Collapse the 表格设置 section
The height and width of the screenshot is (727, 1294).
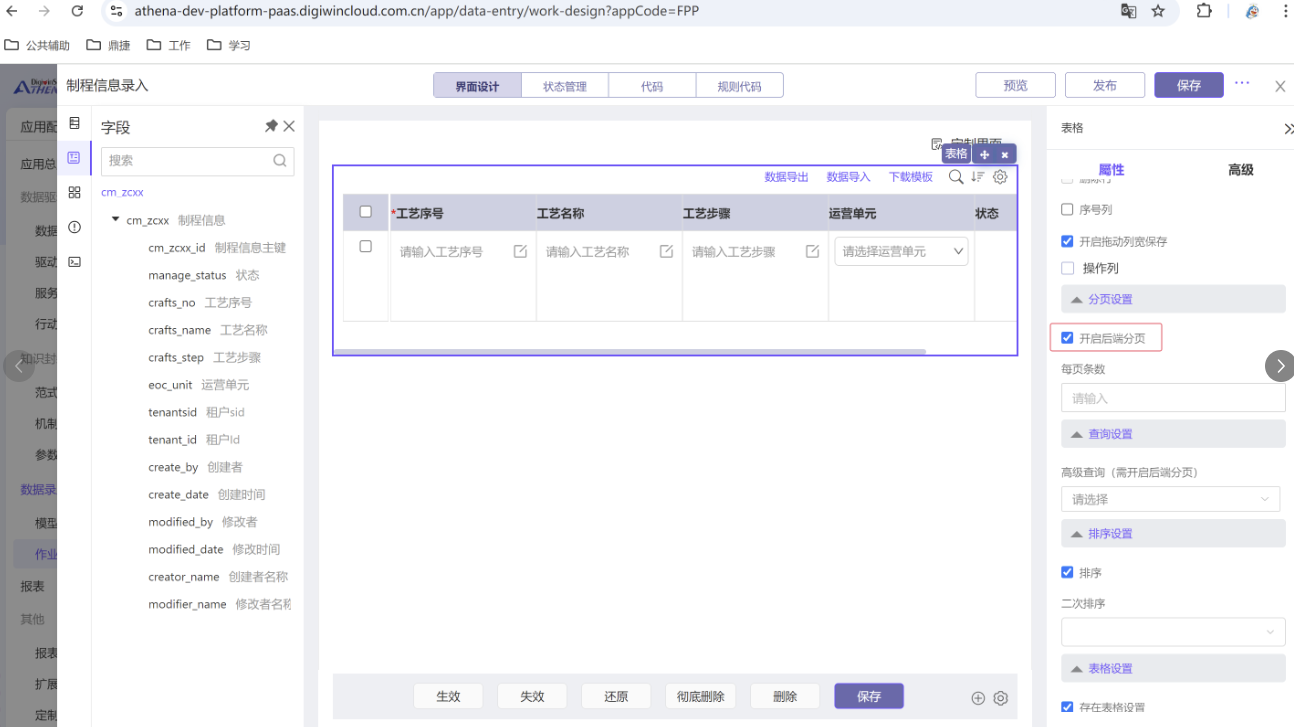coord(1173,668)
